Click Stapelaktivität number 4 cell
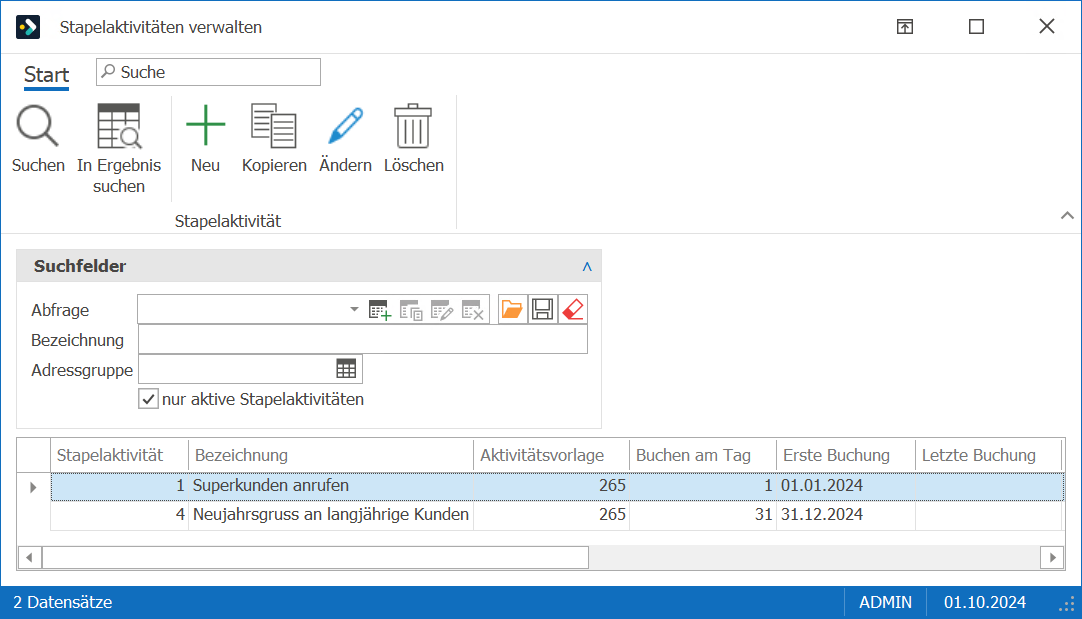 [119, 515]
